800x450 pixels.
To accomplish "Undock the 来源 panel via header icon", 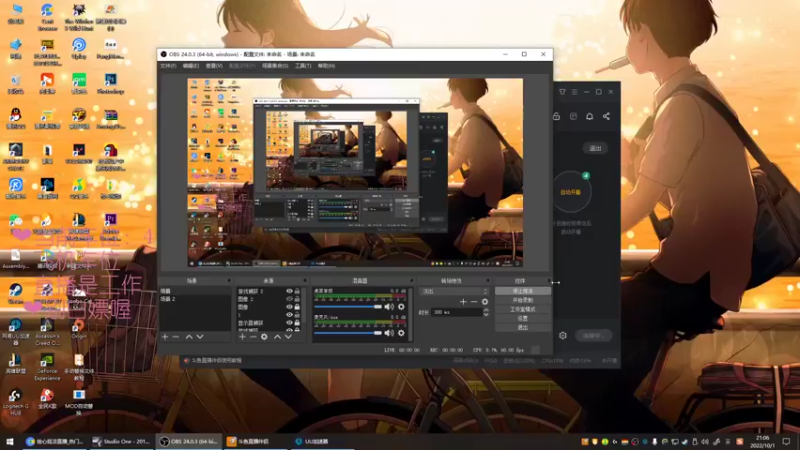I will [x=305, y=281].
